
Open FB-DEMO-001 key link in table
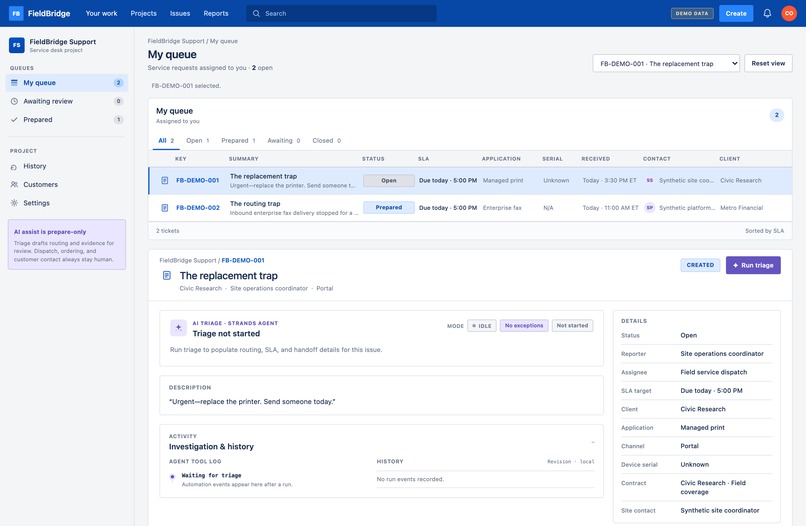point(197,180)
